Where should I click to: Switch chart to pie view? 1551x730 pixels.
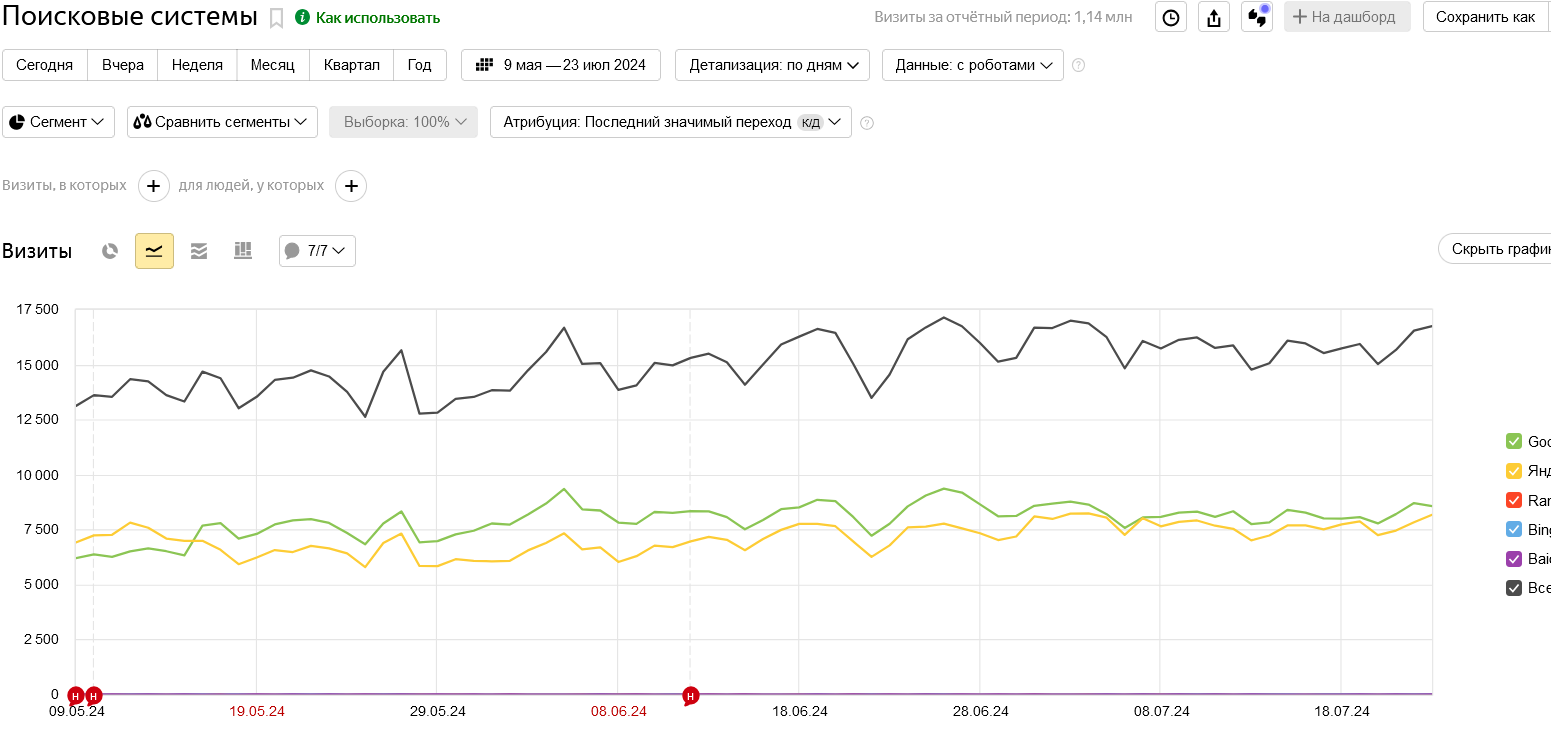(110, 251)
